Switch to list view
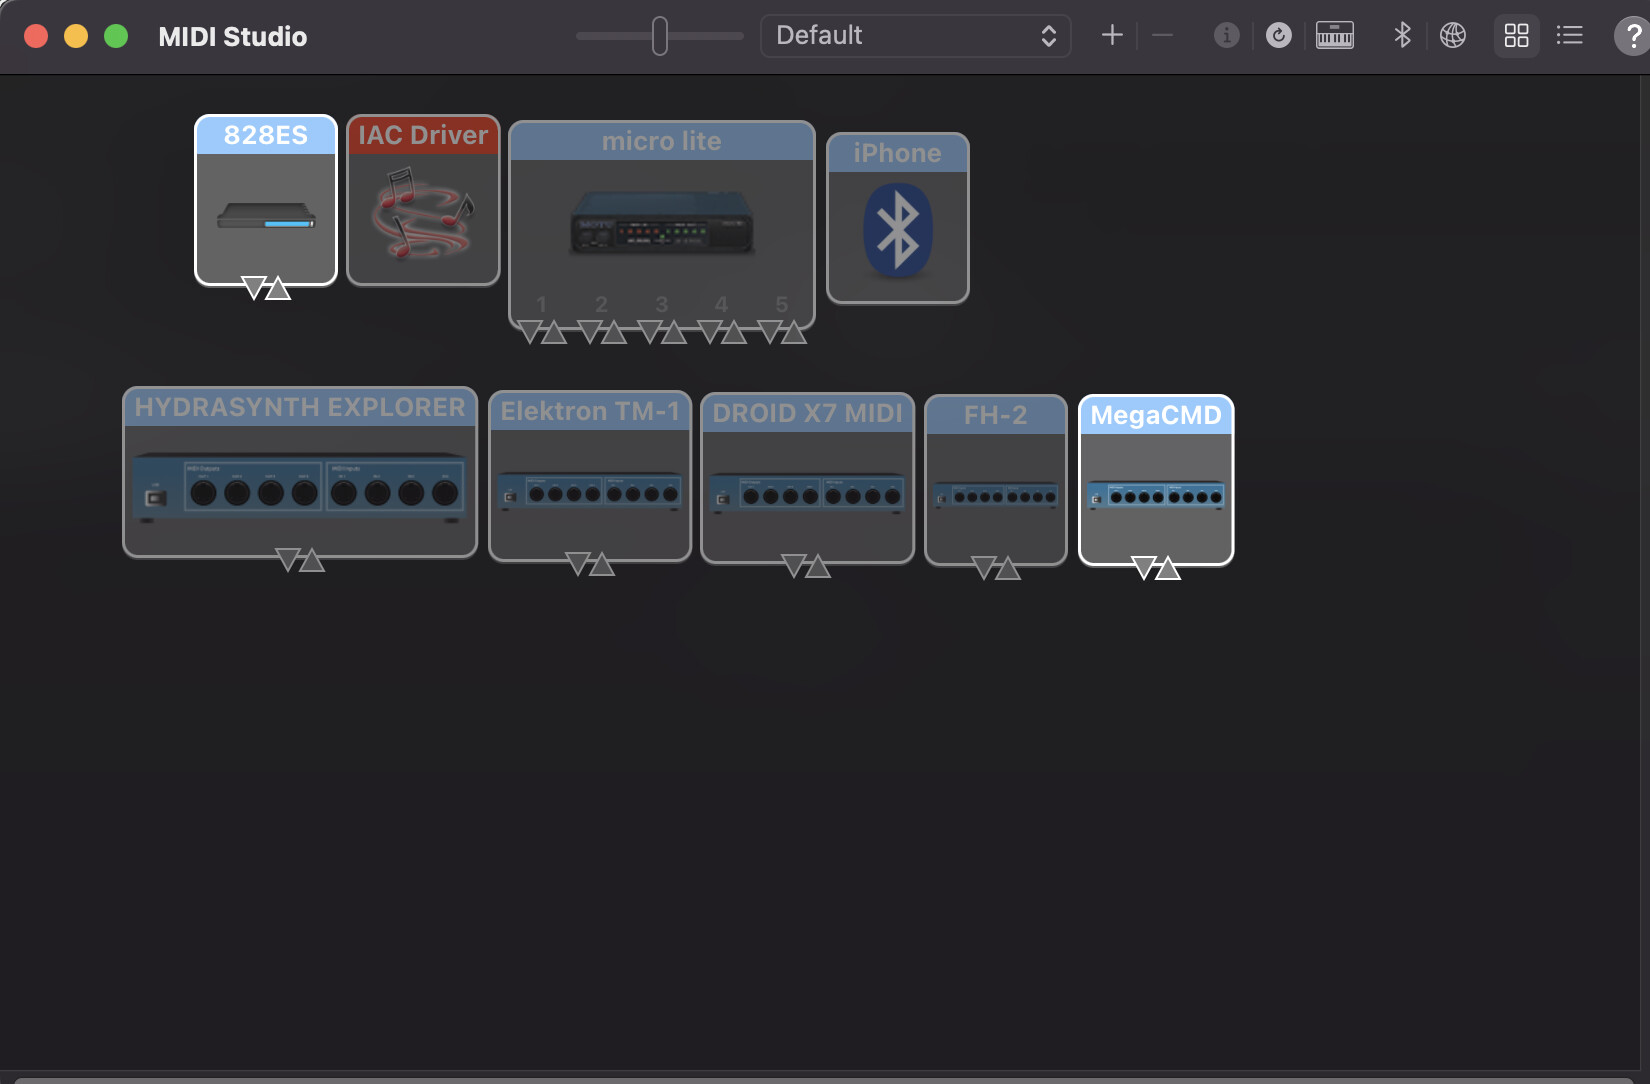 [1569, 36]
